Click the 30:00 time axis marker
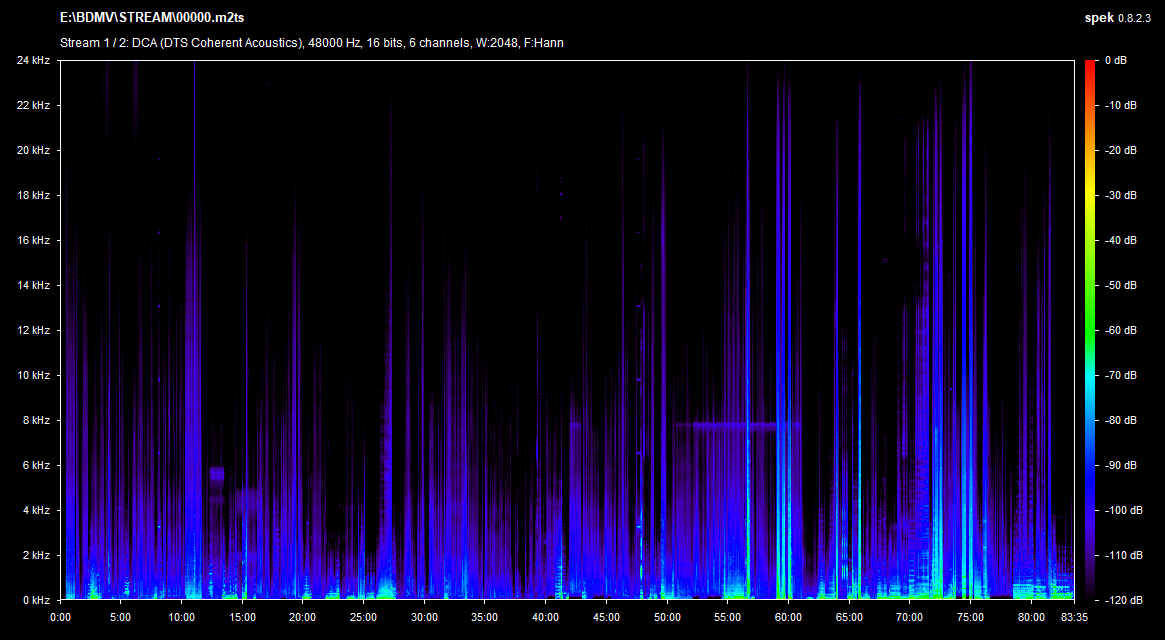The image size is (1165, 640). click(x=424, y=617)
